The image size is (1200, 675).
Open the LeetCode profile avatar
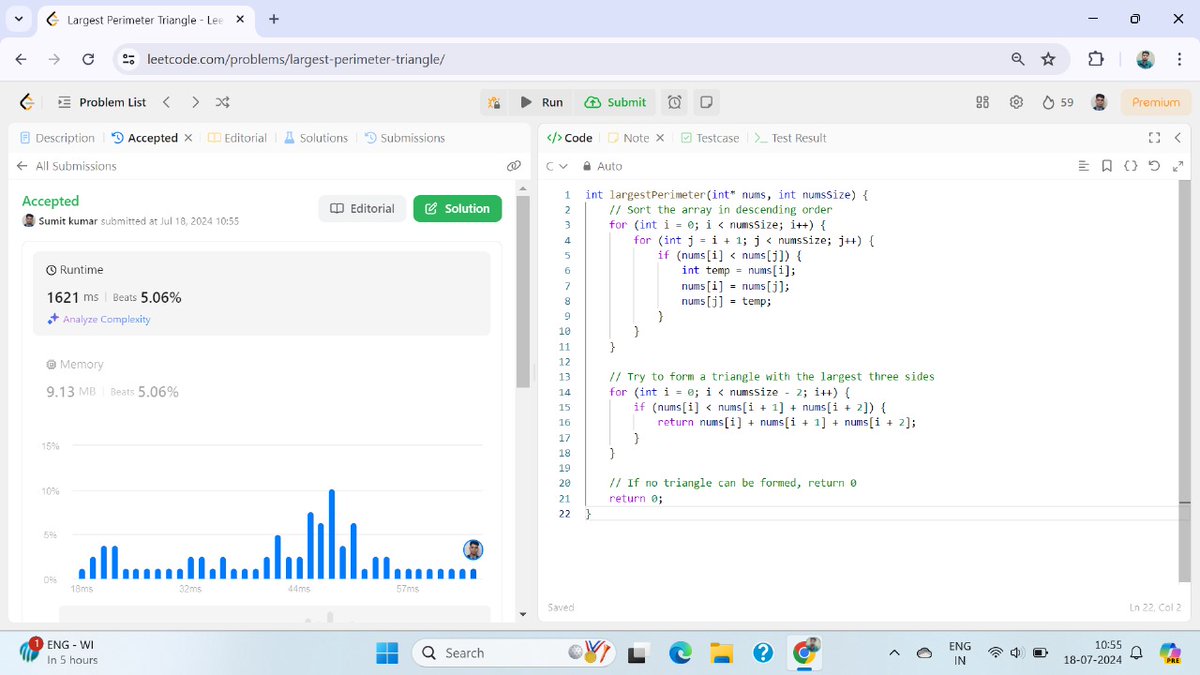click(x=1099, y=102)
